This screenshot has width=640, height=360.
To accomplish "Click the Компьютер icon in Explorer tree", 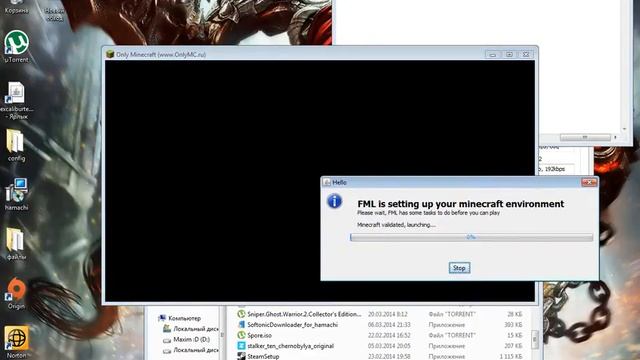I will point(162,318).
